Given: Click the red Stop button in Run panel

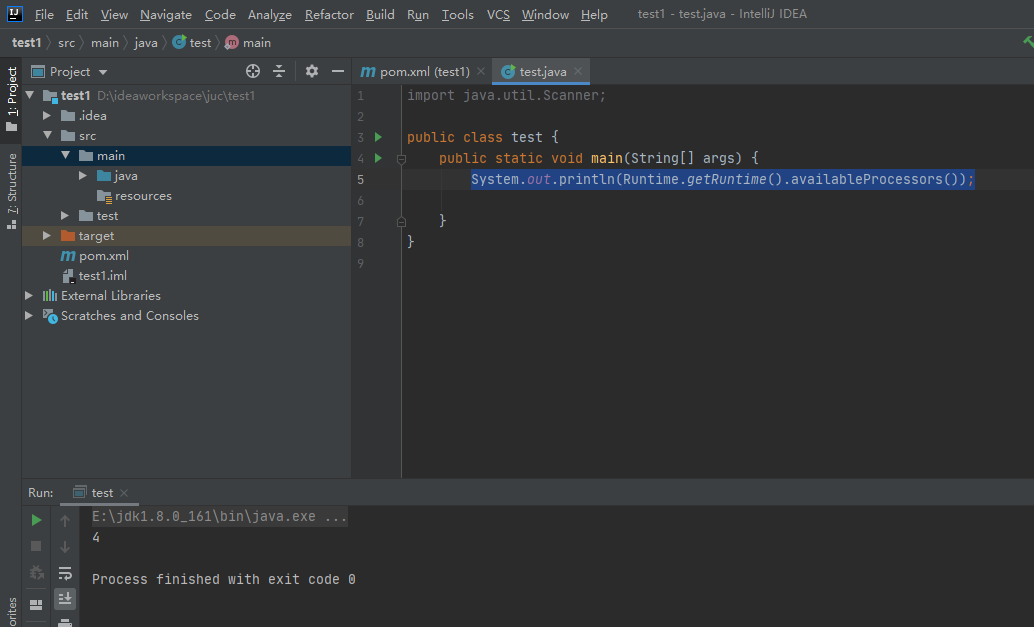Looking at the screenshot, I should click(x=36, y=544).
